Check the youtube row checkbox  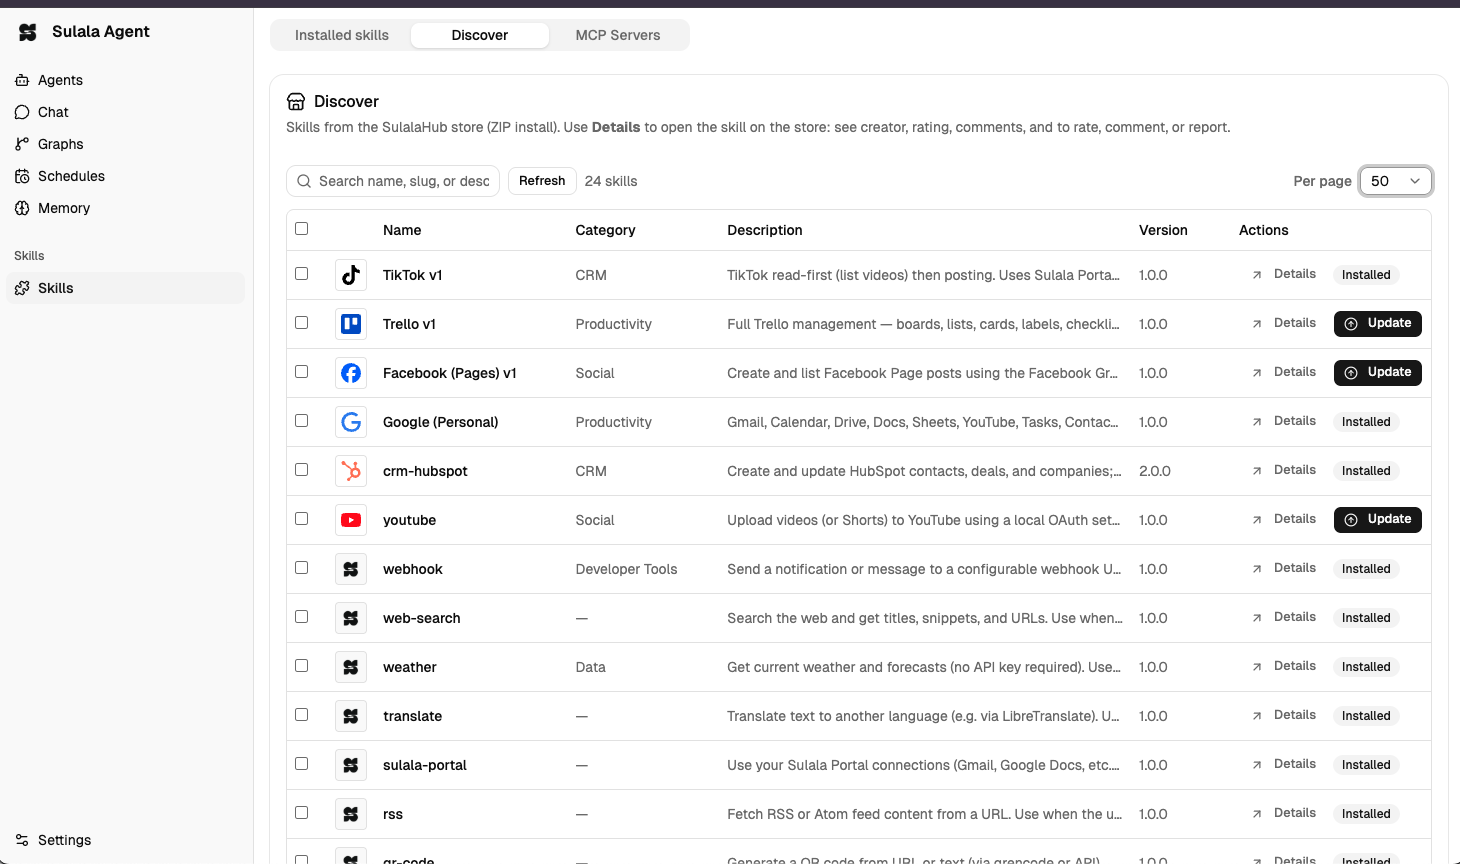click(302, 519)
